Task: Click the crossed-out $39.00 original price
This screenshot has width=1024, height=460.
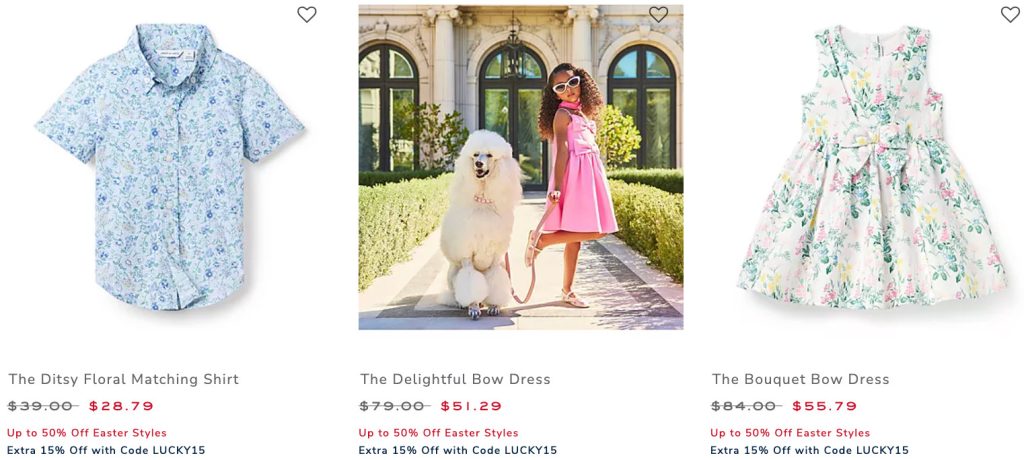Action: point(42,406)
